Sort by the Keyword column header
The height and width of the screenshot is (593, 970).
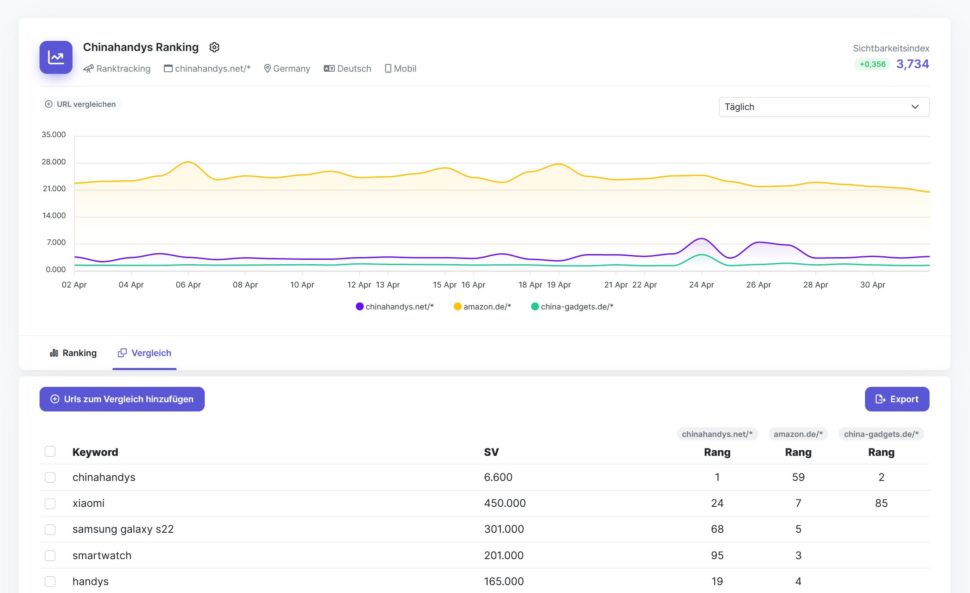pos(95,452)
